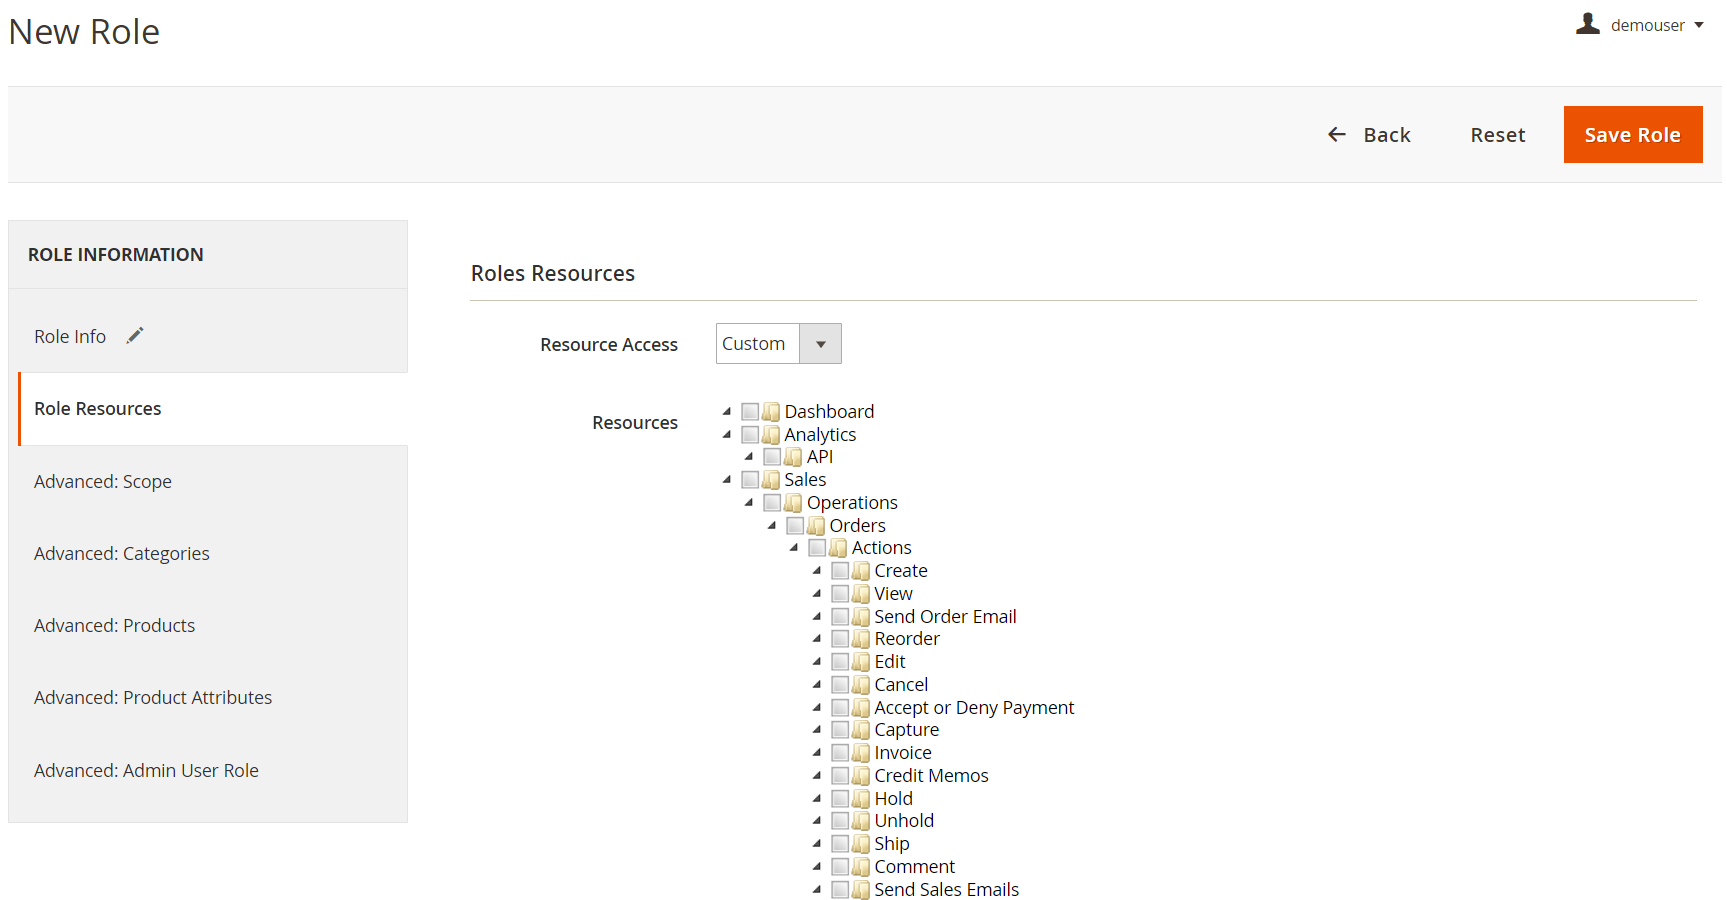Toggle the API tree arrow
This screenshot has height=900, width=1727.
click(x=749, y=457)
